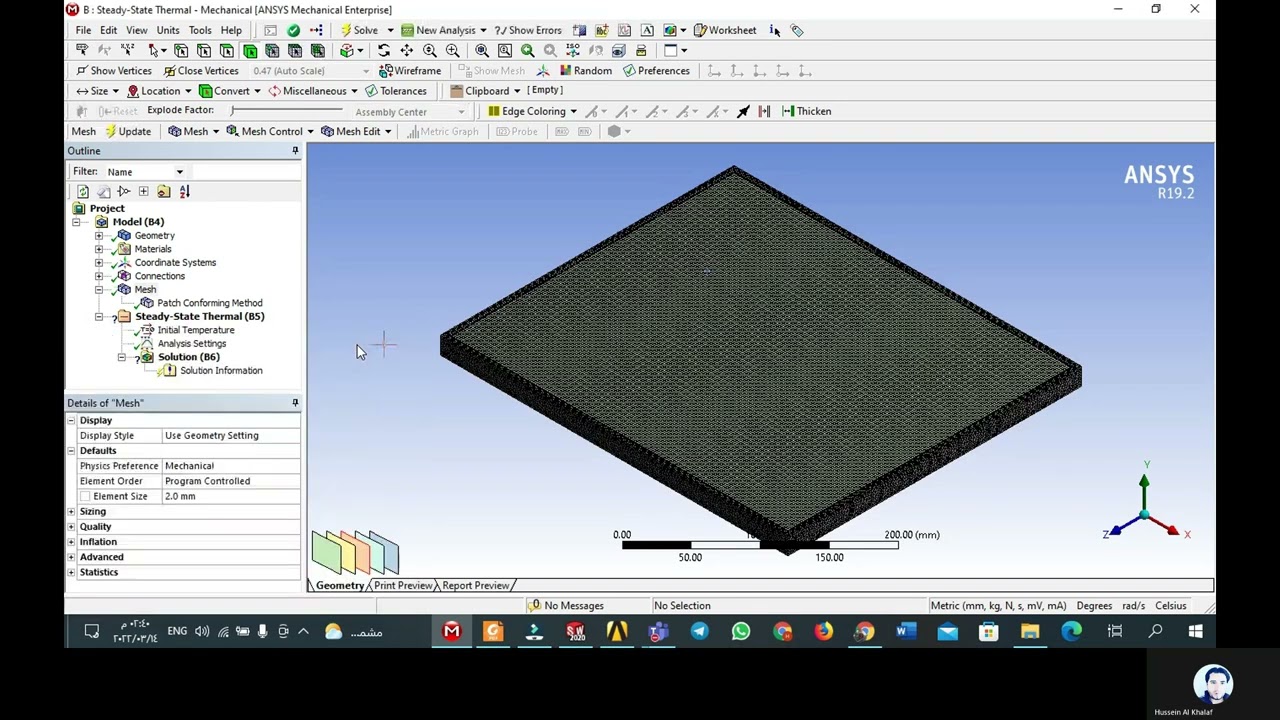Click the Refresh Search icon in Outline
Screen dimensions: 1280x720
(83, 192)
